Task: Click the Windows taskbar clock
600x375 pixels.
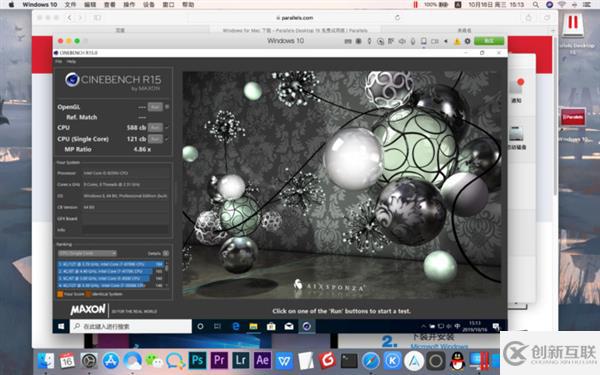Action: pyautogui.click(x=475, y=326)
